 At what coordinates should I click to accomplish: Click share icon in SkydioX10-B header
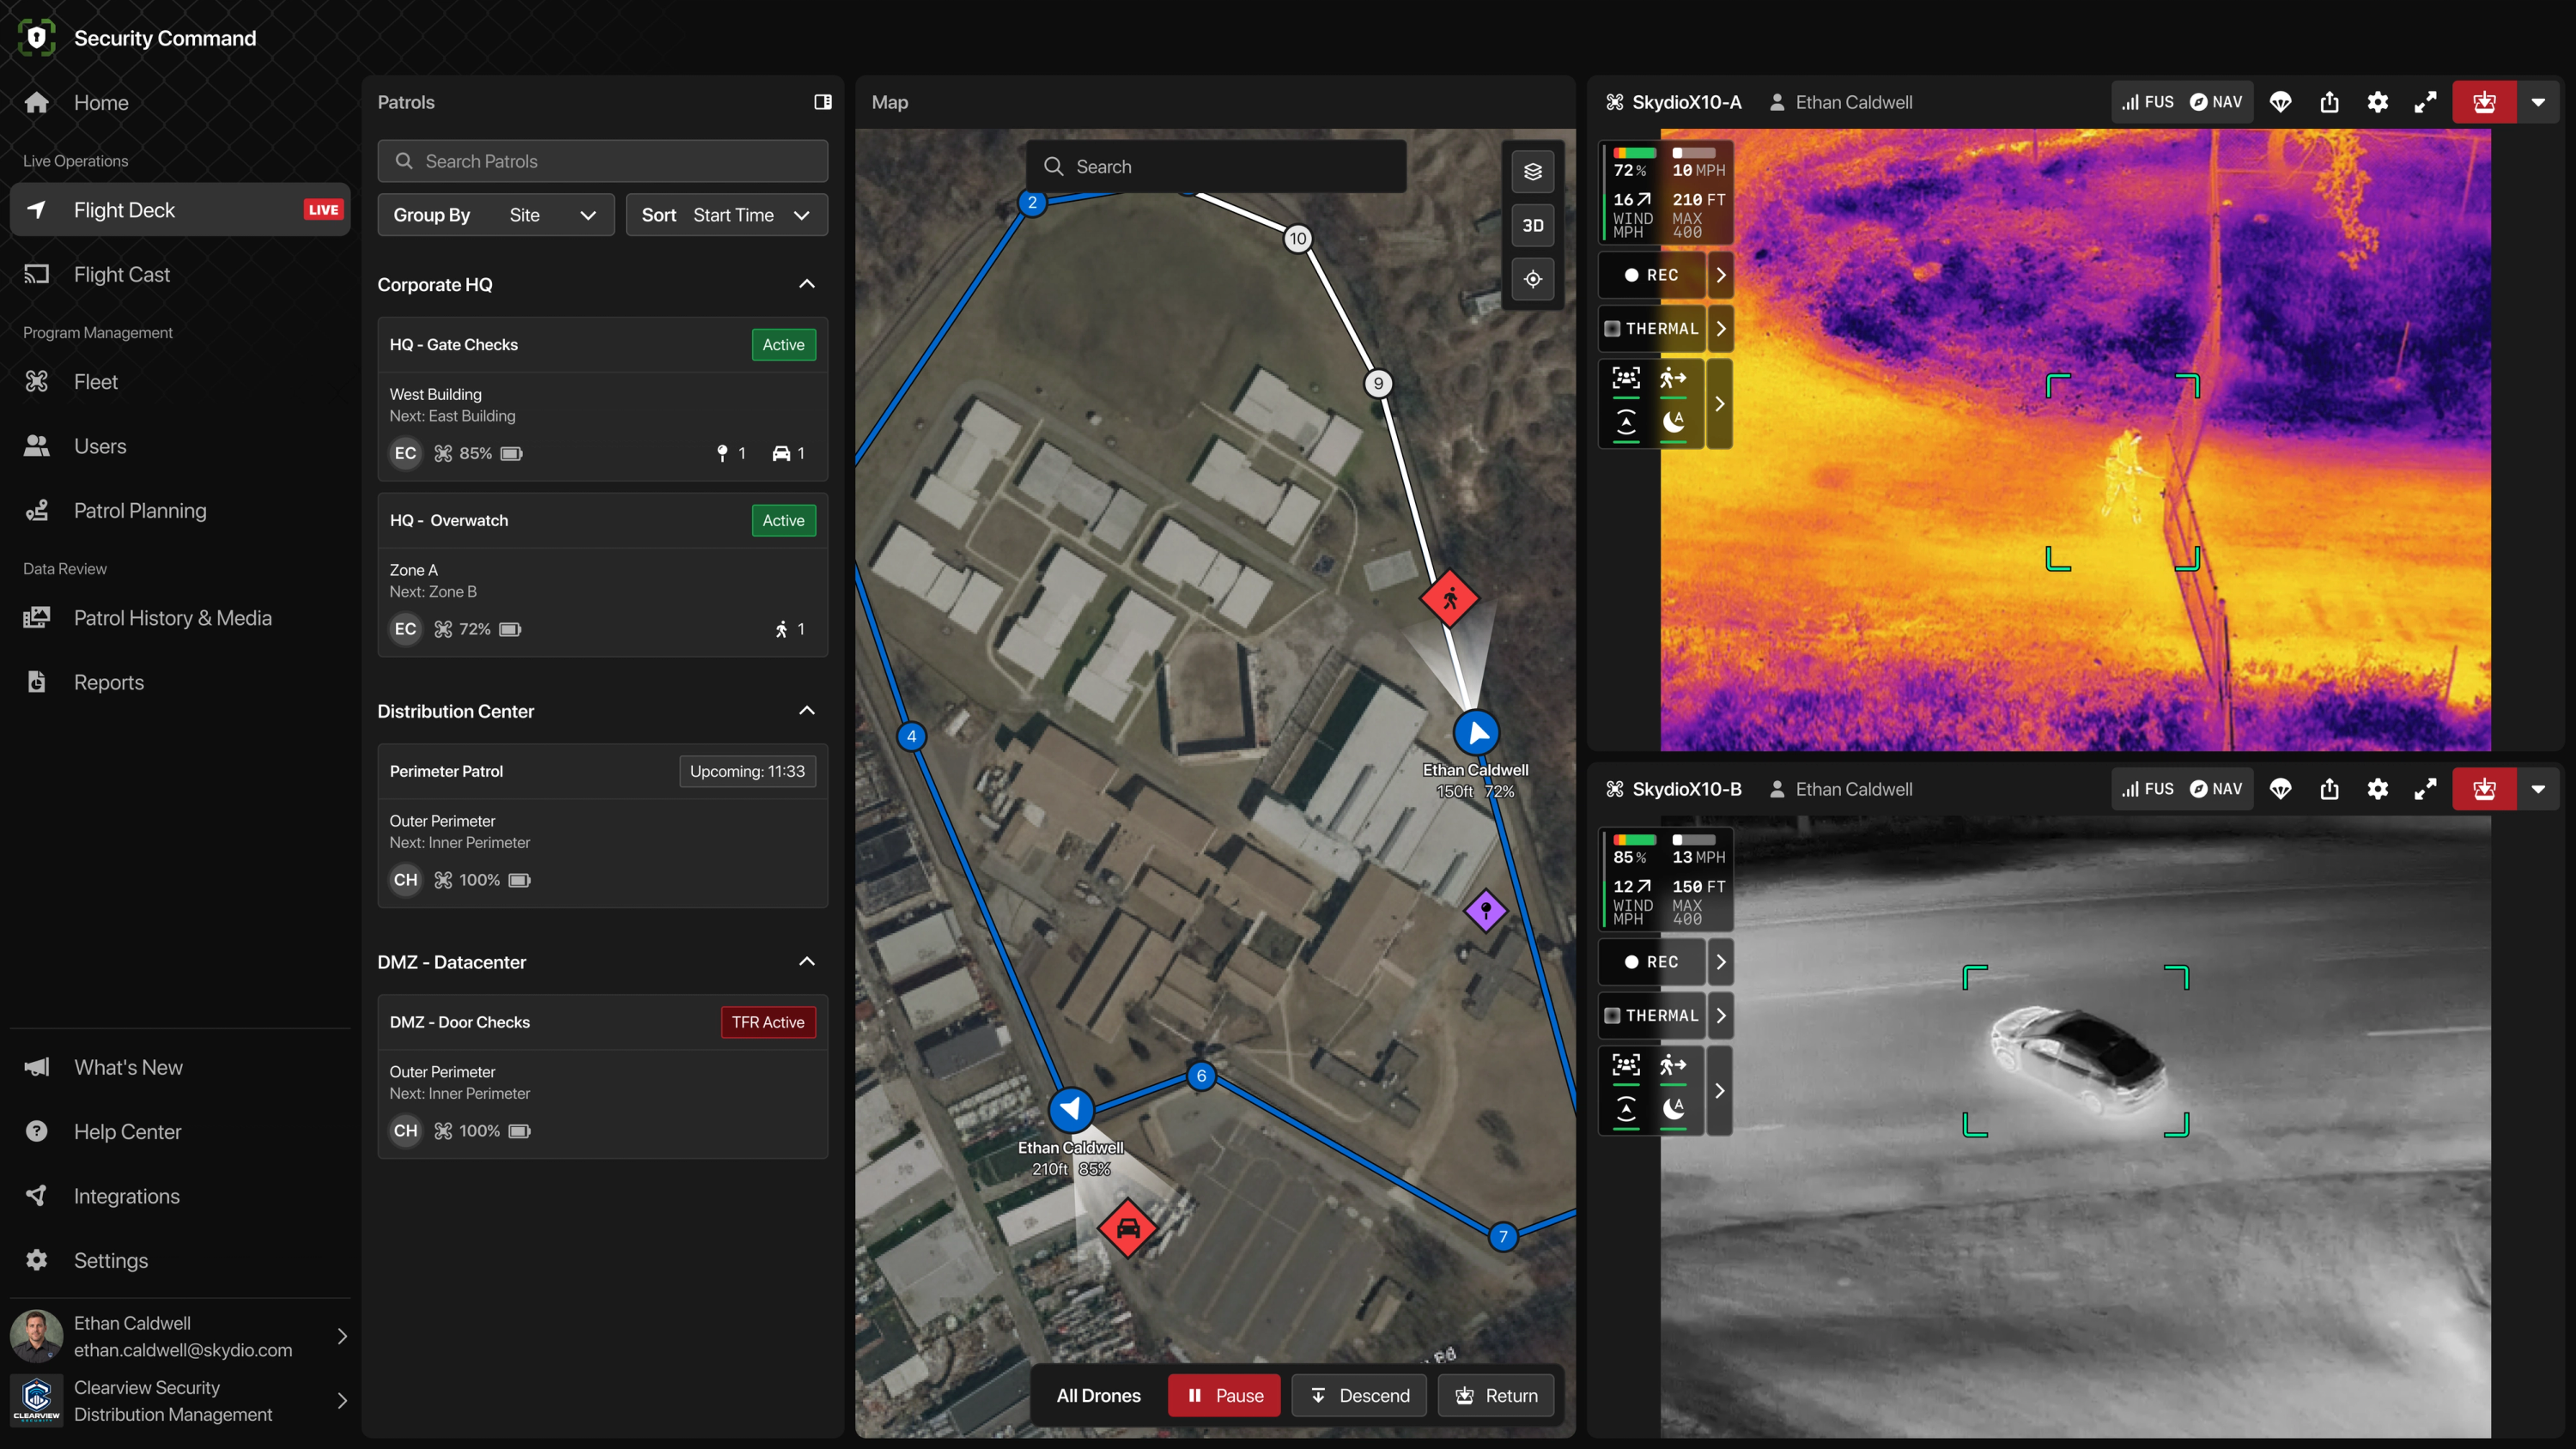click(x=2329, y=789)
